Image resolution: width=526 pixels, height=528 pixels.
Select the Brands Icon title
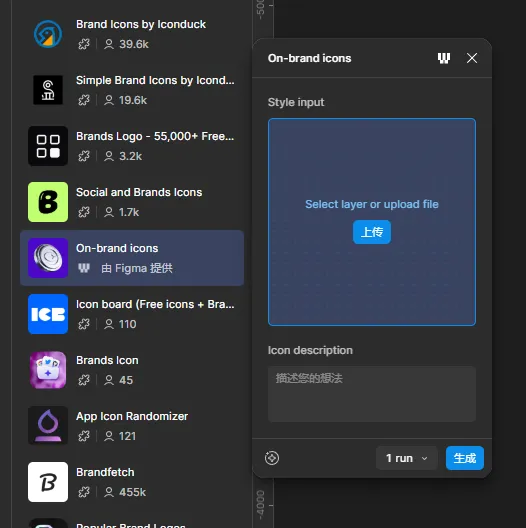(107, 360)
